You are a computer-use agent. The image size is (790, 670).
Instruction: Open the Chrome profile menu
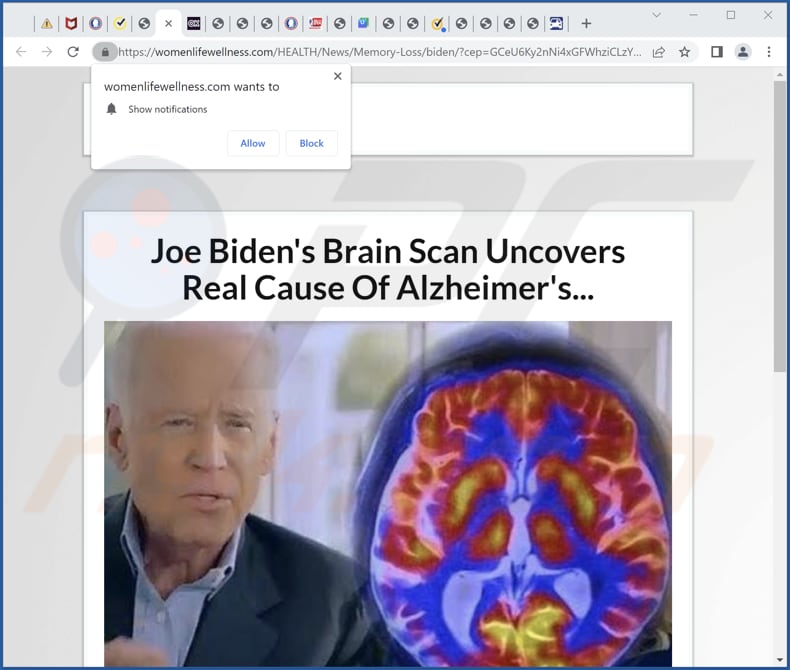[x=743, y=51]
